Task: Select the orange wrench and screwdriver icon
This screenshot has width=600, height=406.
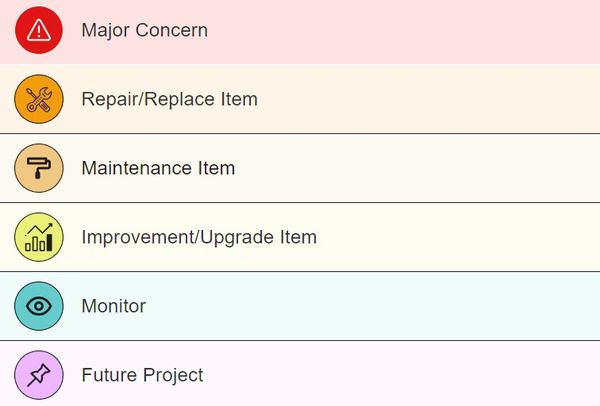Action: point(39,99)
